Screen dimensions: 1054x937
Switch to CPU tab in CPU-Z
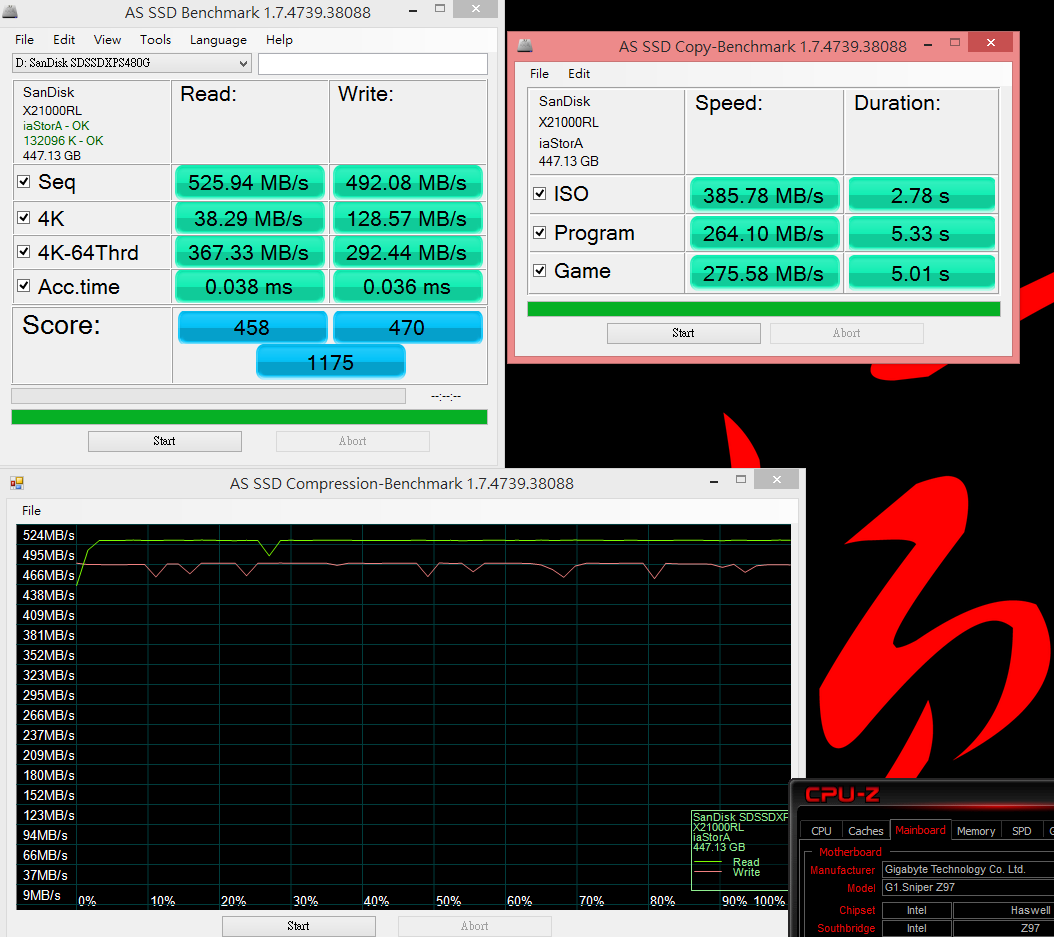point(821,831)
